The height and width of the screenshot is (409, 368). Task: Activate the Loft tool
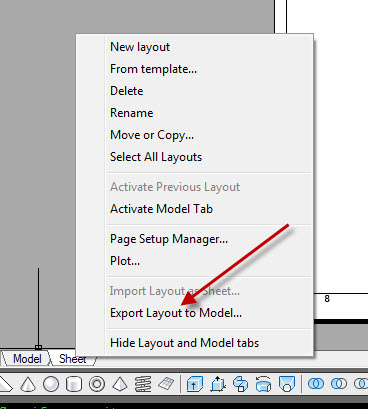[286, 384]
